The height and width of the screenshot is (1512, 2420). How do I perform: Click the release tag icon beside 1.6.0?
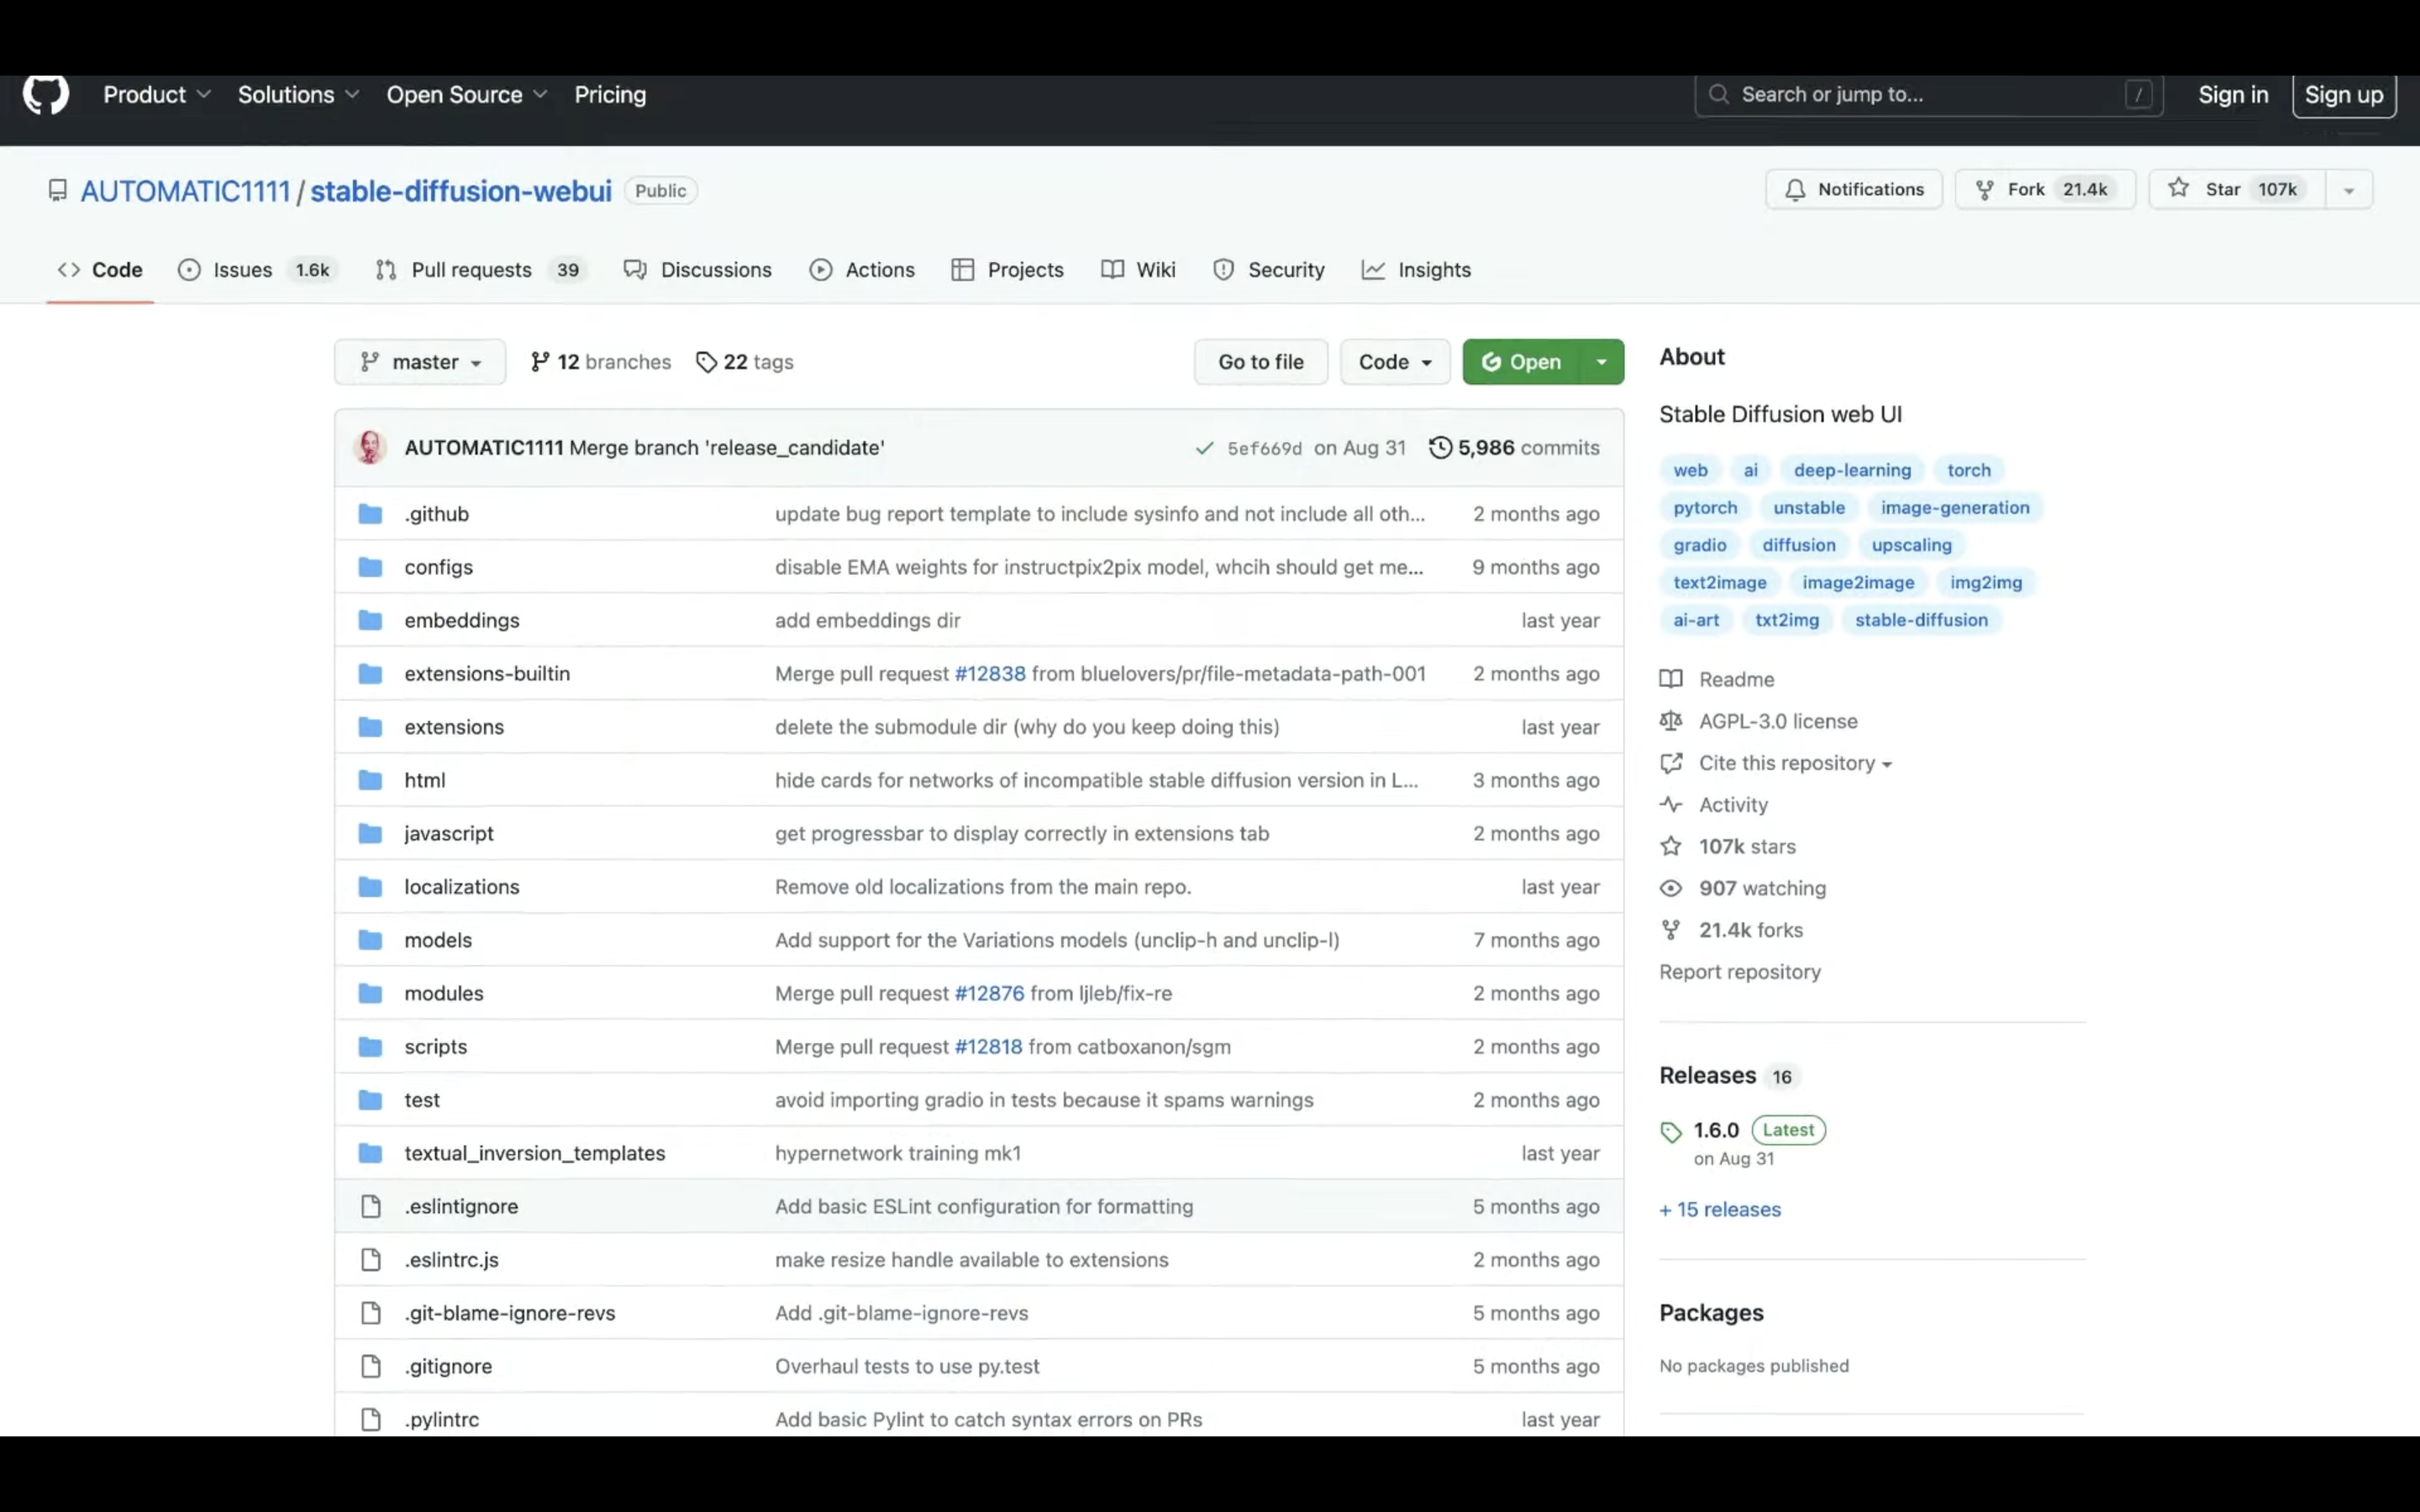tap(1671, 1132)
